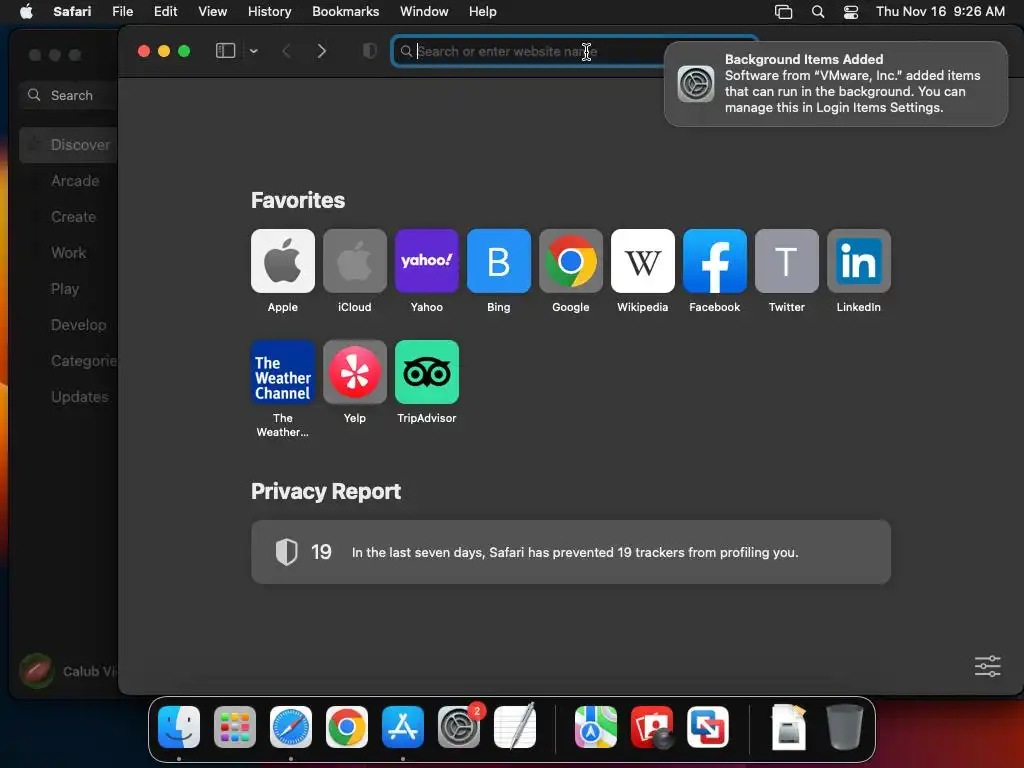Image resolution: width=1024 pixels, height=768 pixels.
Task: Open TextEdit from the Dock
Action: [515, 727]
